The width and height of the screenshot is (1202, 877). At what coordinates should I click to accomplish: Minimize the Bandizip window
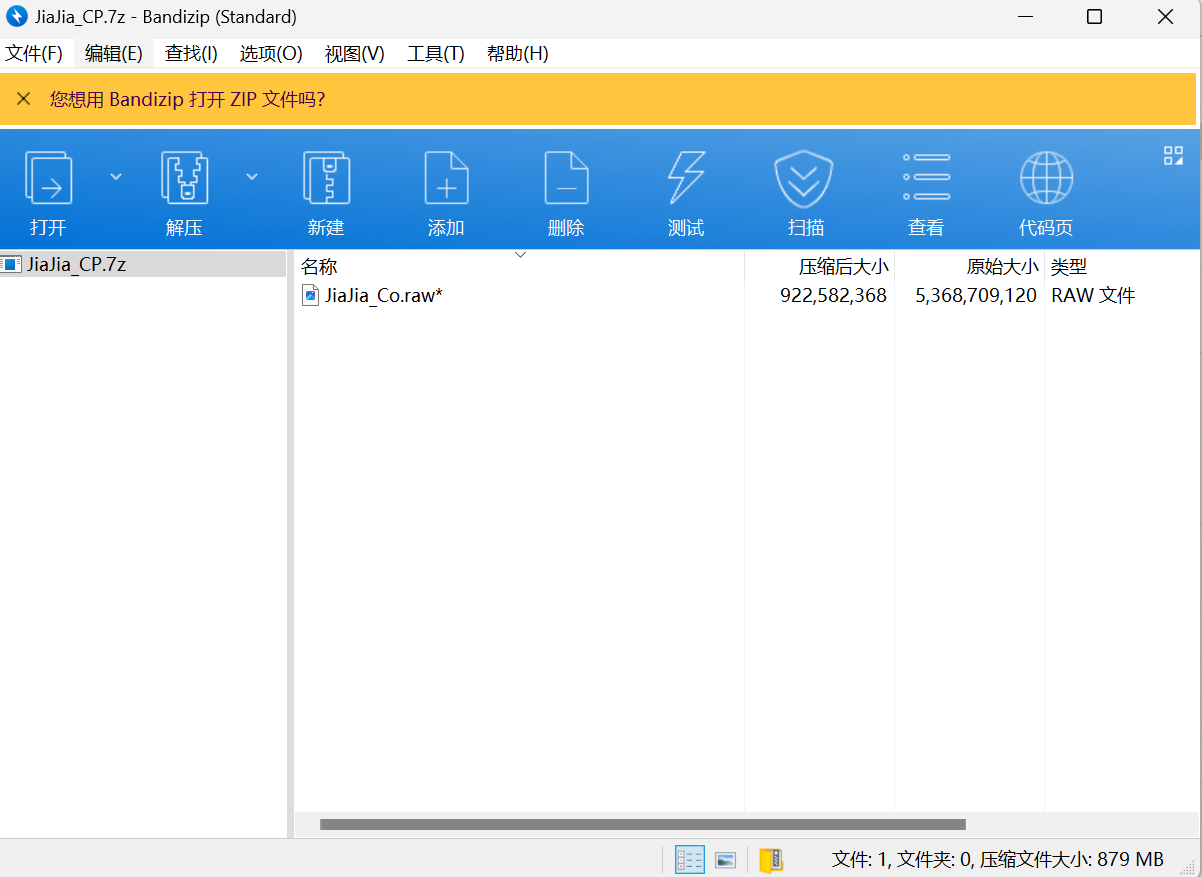1024,17
